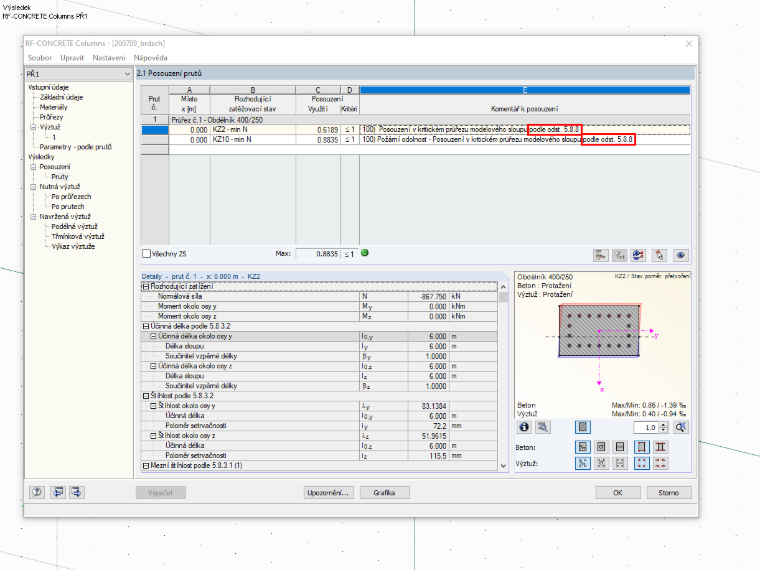Collapse the Navržená výztuž tree node

click(x=33, y=217)
